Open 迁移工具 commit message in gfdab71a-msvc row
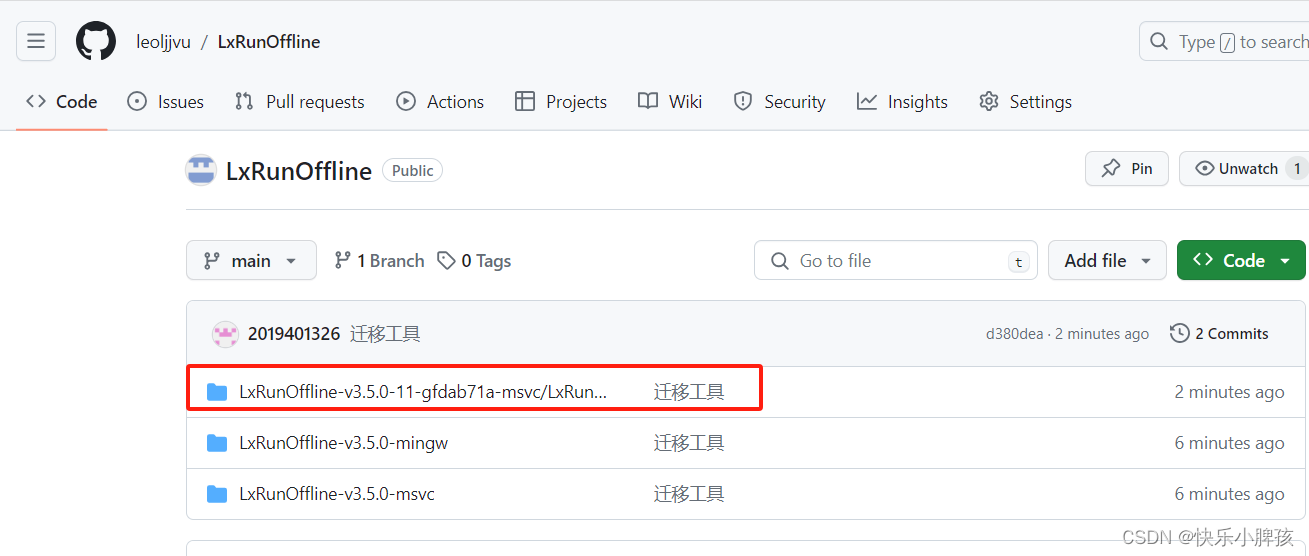This screenshot has height=556, width=1309. (689, 392)
